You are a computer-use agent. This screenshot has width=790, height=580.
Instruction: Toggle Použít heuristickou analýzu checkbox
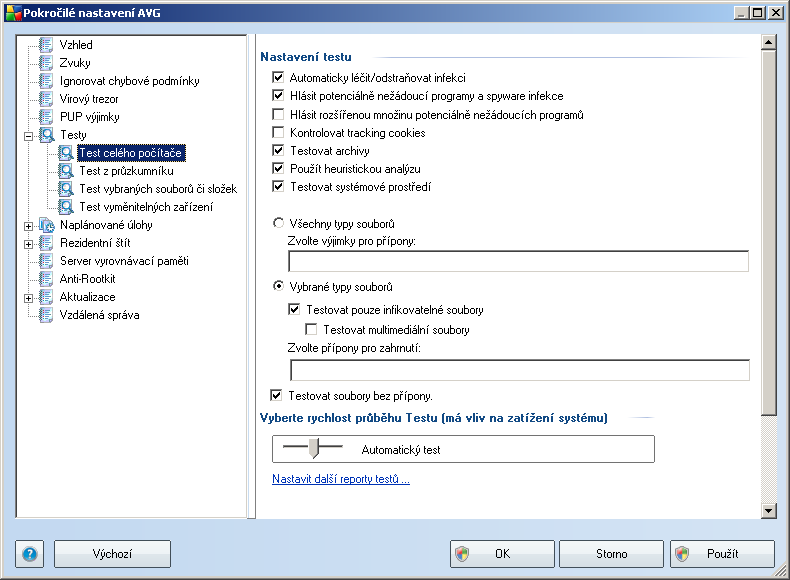[278, 168]
